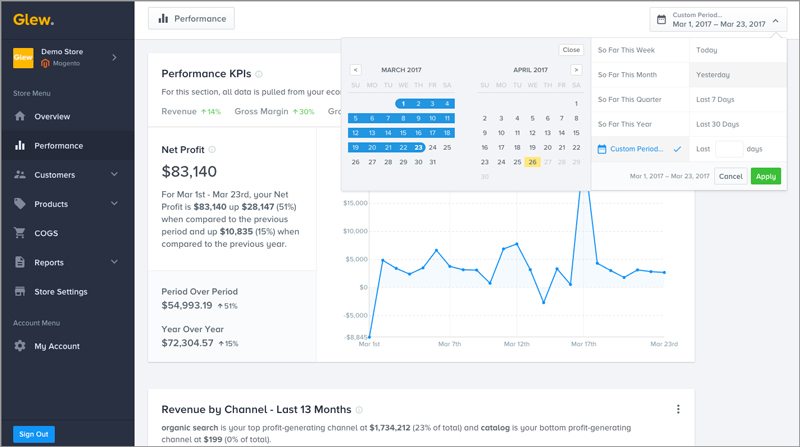Click the Performance KPIs info icon
Screen dimensions: 800x447
point(259,74)
